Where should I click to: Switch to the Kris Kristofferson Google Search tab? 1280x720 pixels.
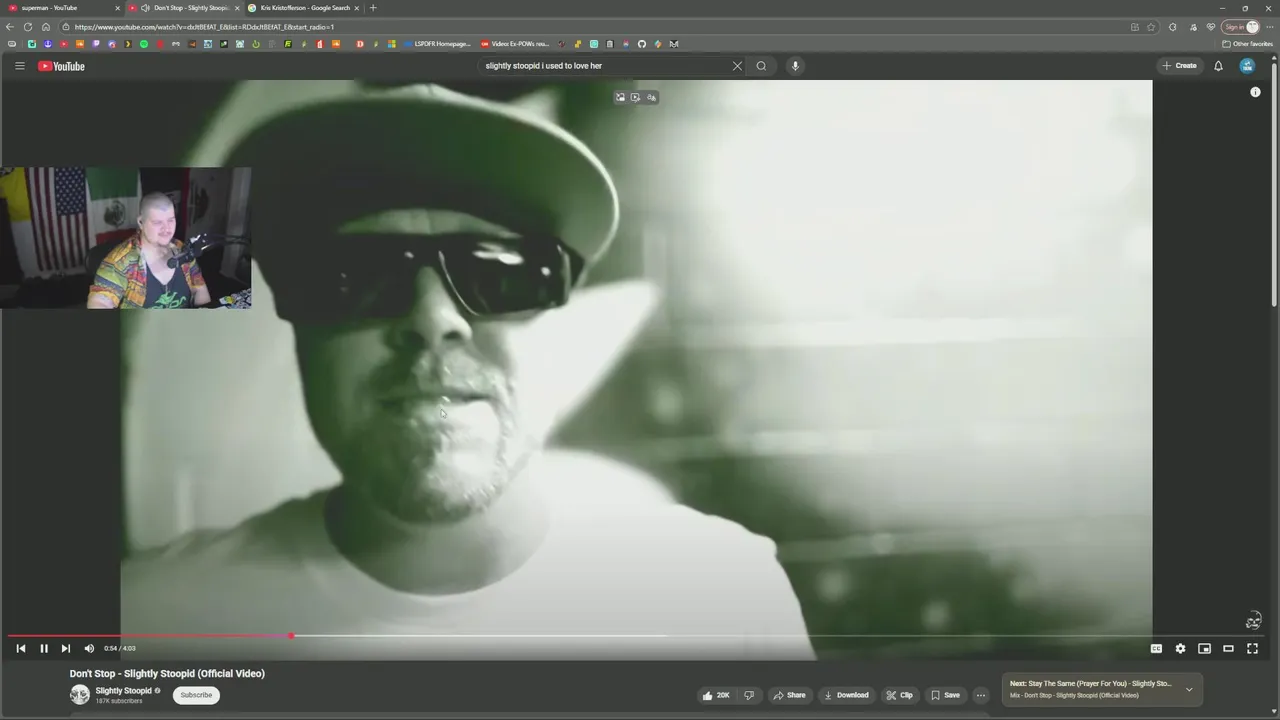[304, 8]
